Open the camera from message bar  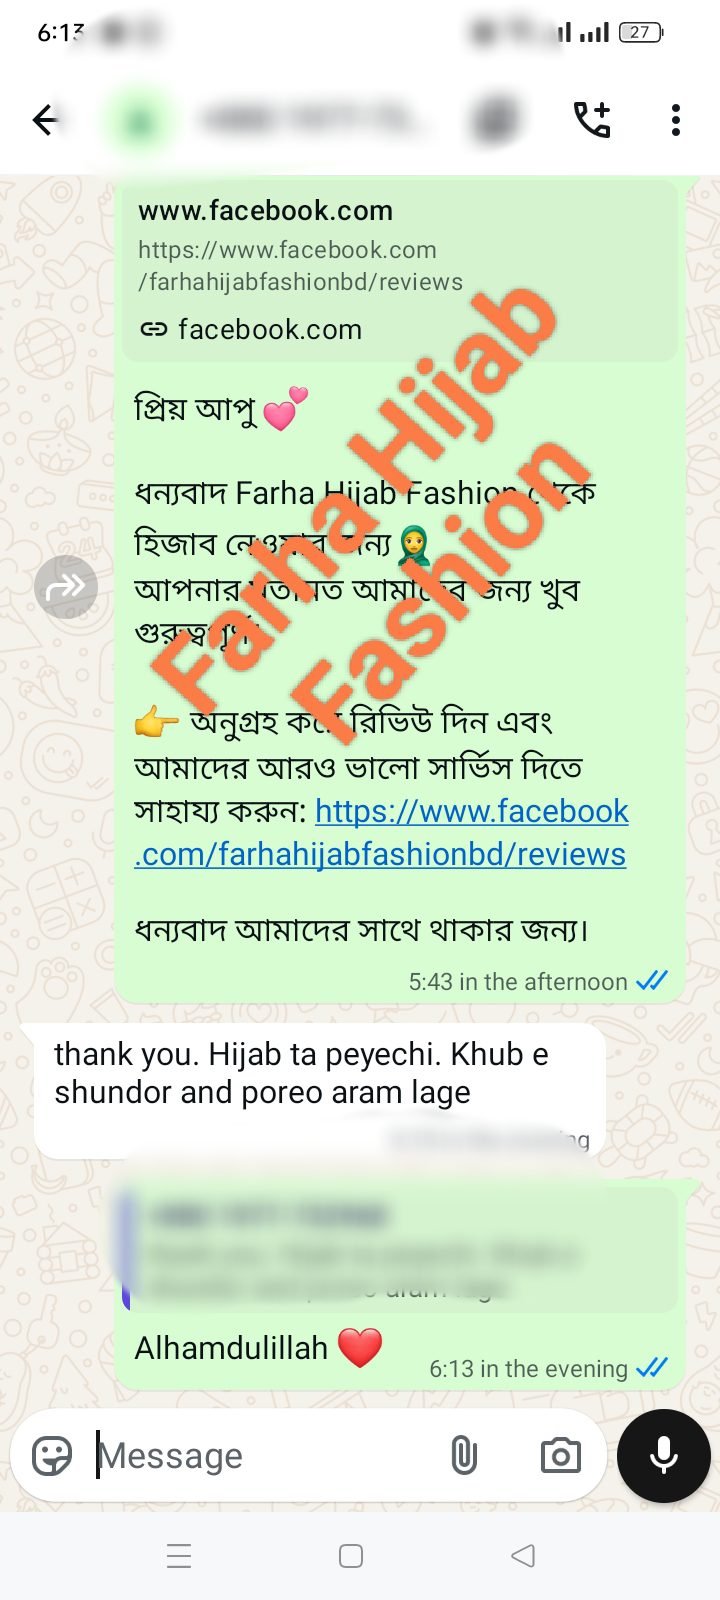tap(561, 1456)
